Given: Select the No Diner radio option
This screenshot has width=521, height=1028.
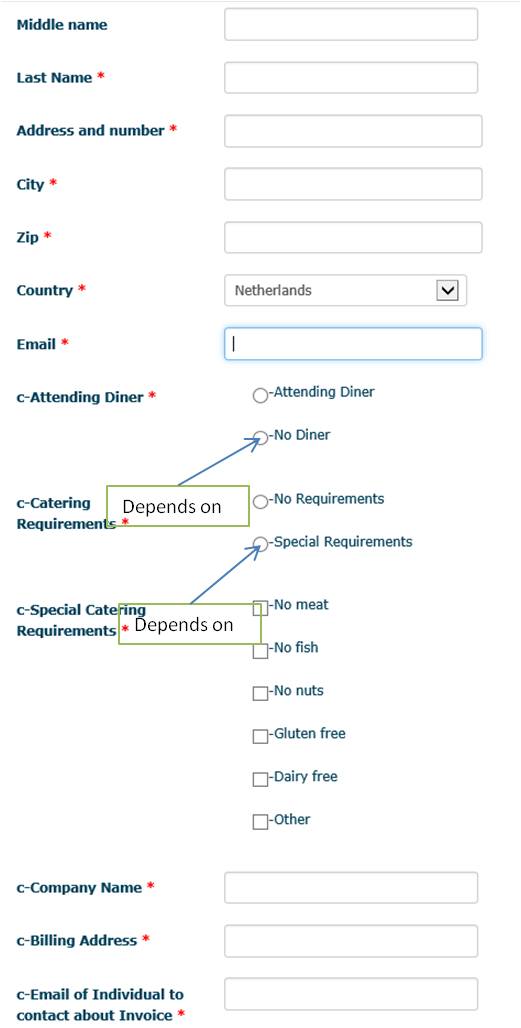Looking at the screenshot, I should pos(260,438).
